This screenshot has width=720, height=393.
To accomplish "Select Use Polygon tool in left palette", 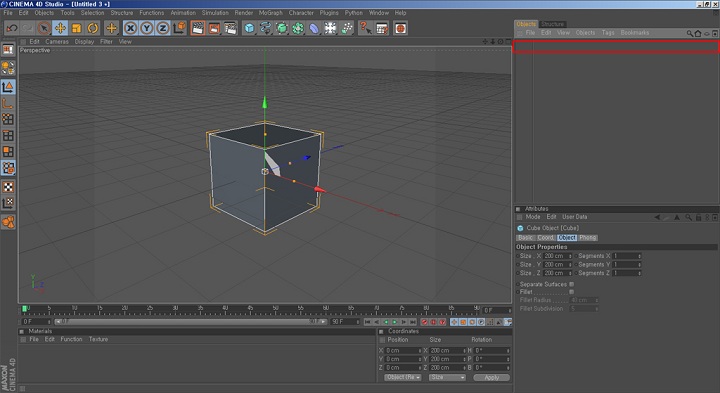I will [8, 152].
